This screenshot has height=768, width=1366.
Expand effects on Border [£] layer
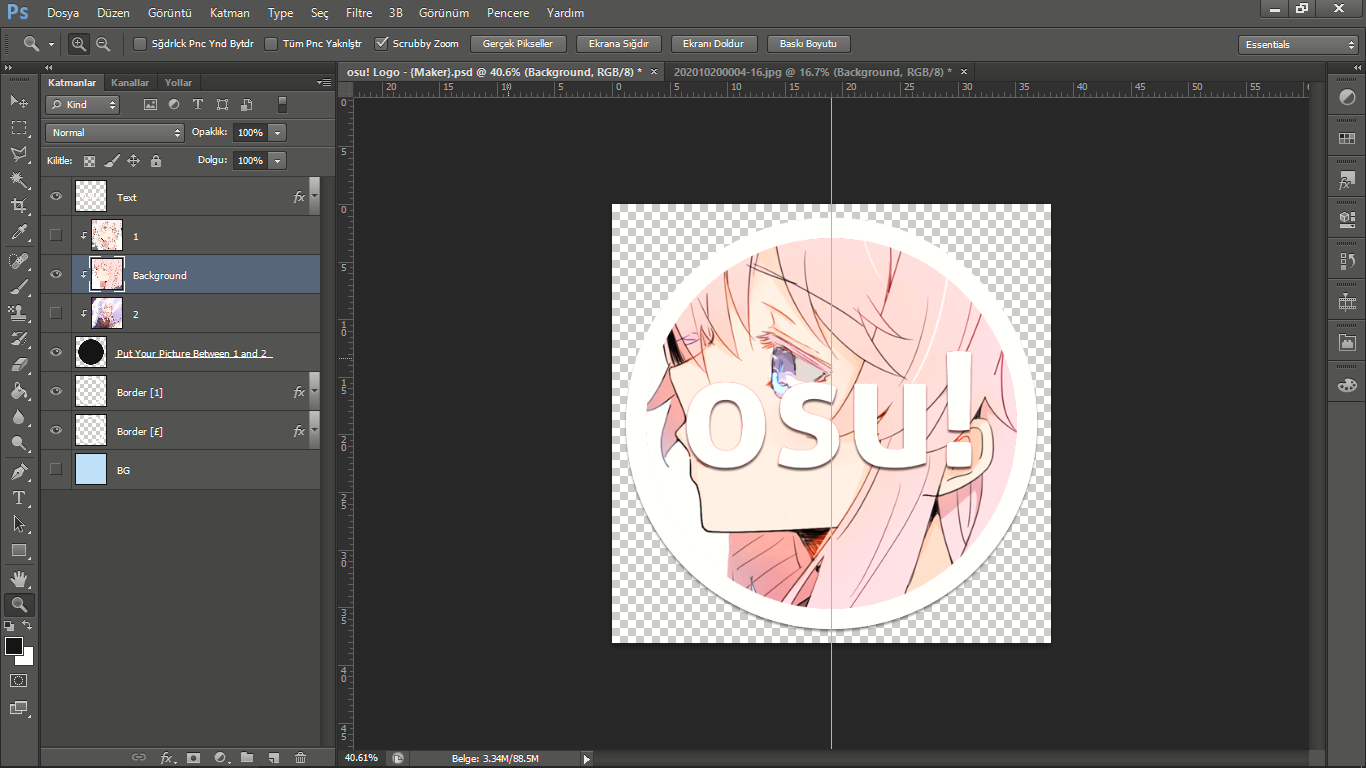click(314, 431)
